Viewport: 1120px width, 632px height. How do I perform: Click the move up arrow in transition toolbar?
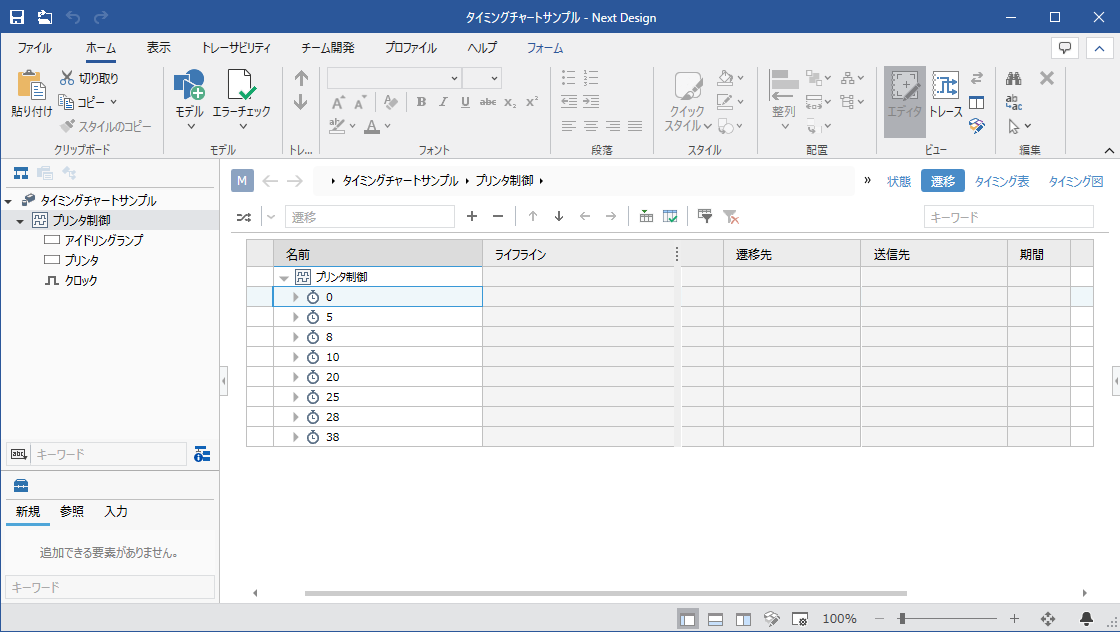click(533, 216)
